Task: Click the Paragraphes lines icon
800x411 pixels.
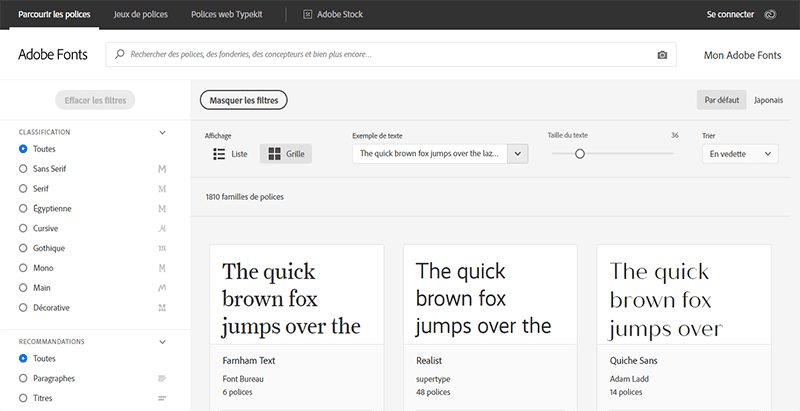Action: tap(162, 378)
